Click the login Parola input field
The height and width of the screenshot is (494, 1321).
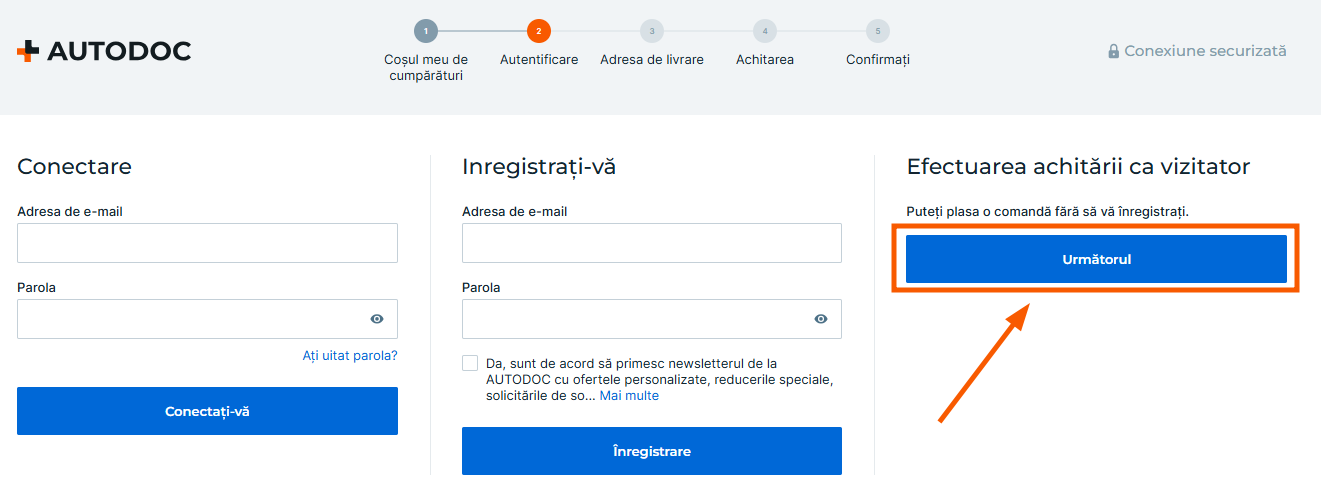pos(190,319)
